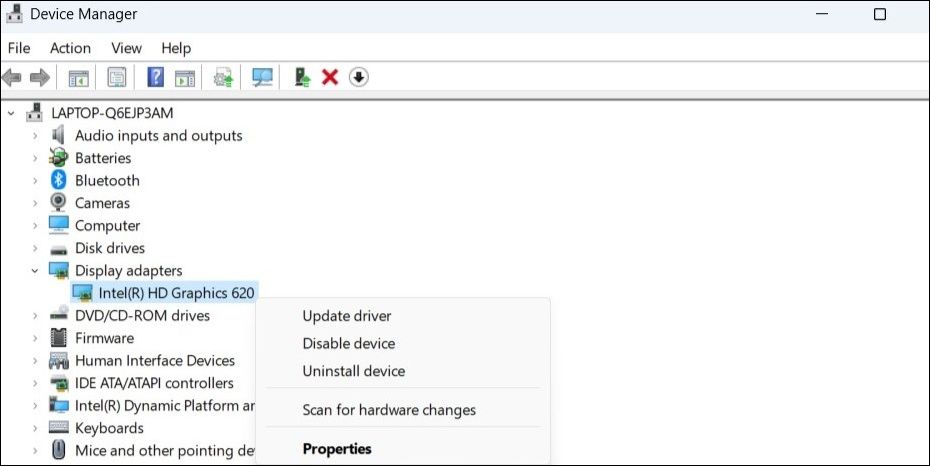Select the IDE ATA/ATAPI controllers label
Screen dimensions: 930x466
pos(154,383)
